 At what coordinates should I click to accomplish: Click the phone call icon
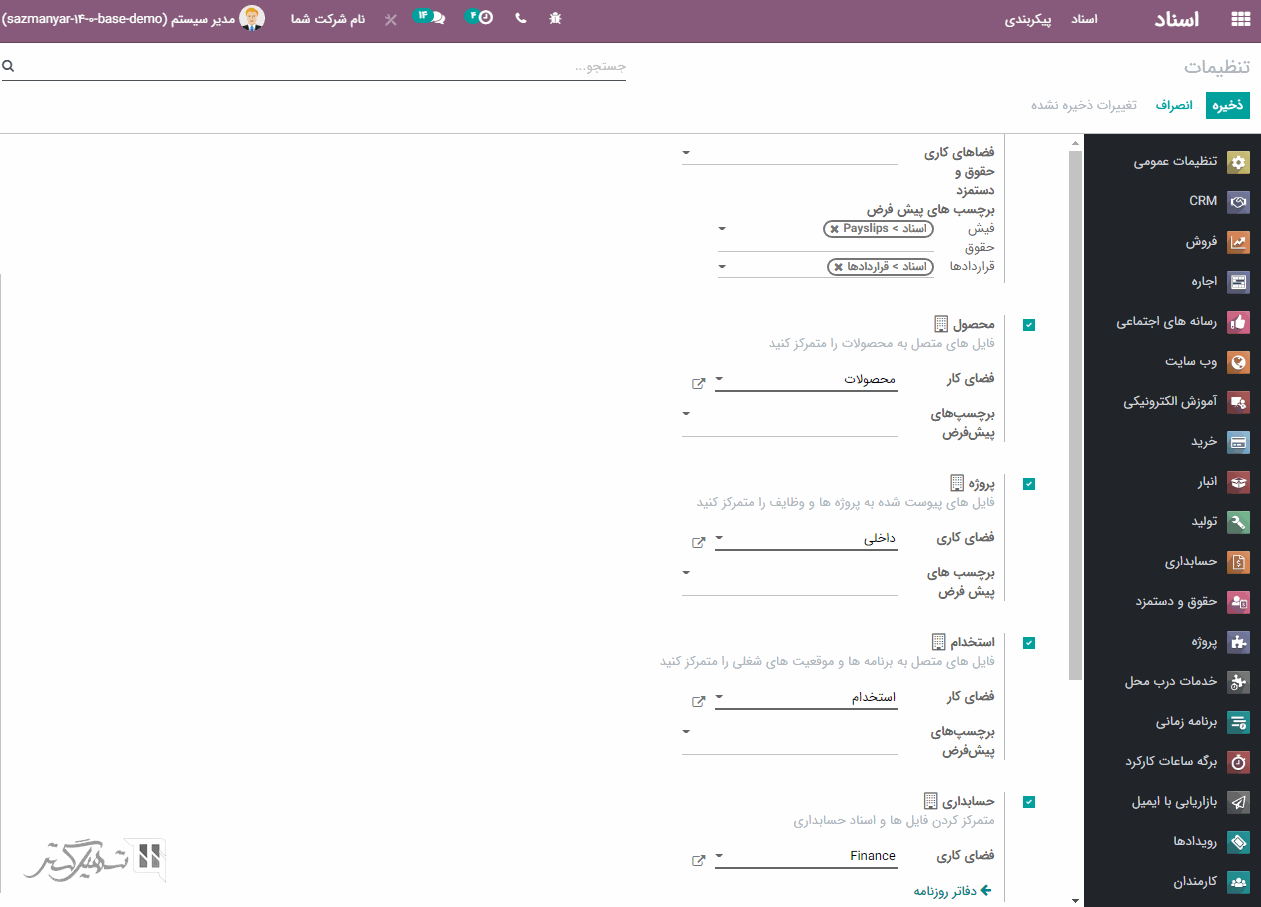pyautogui.click(x=520, y=18)
